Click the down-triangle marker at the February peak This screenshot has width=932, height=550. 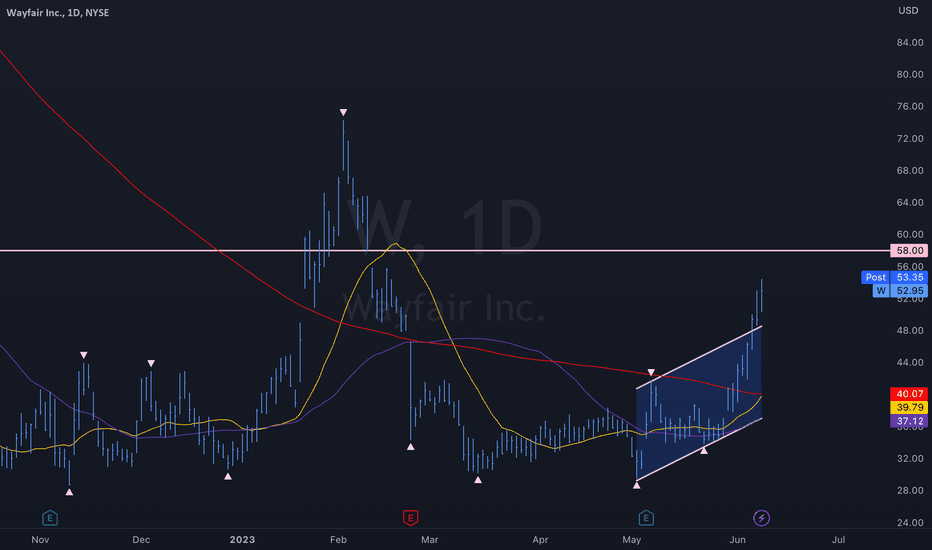click(x=343, y=112)
